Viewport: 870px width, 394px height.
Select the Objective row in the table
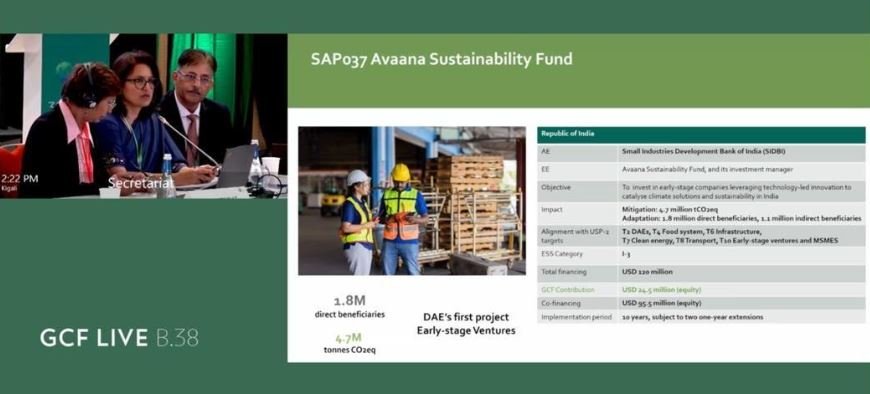[x=701, y=191]
